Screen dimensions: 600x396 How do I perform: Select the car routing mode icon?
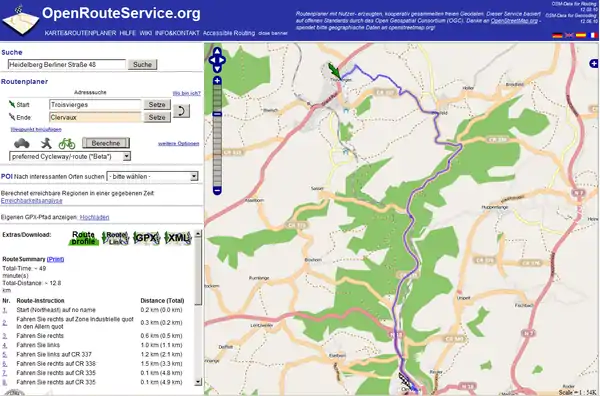(22, 143)
